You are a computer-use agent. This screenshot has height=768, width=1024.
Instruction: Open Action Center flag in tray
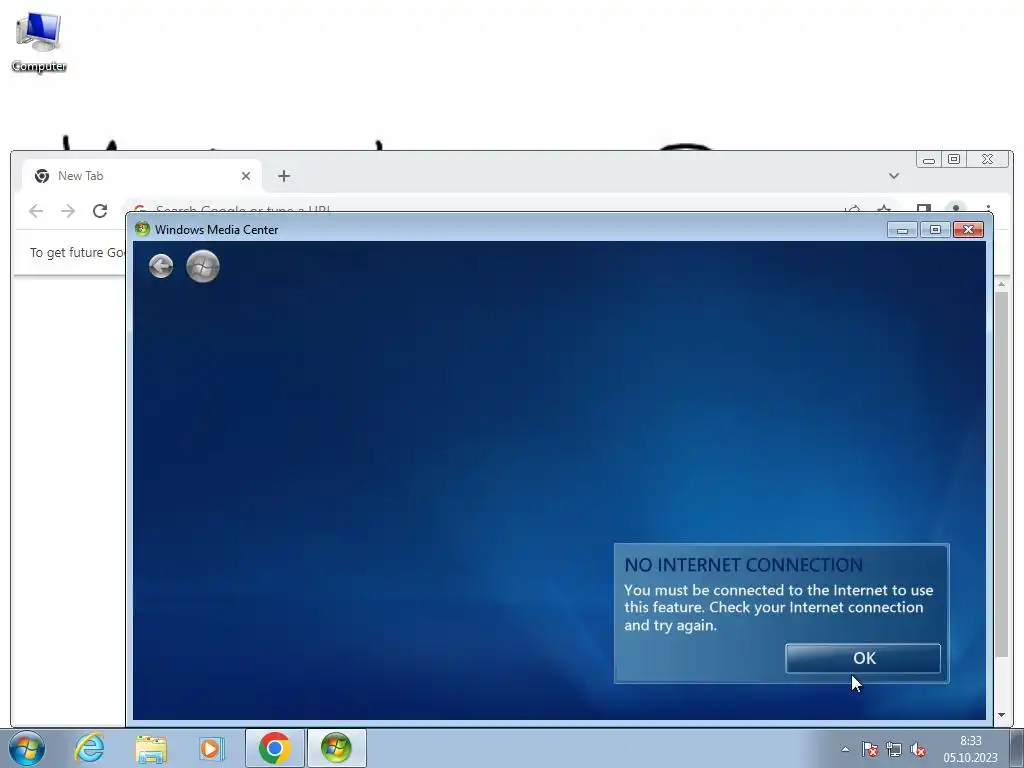869,749
